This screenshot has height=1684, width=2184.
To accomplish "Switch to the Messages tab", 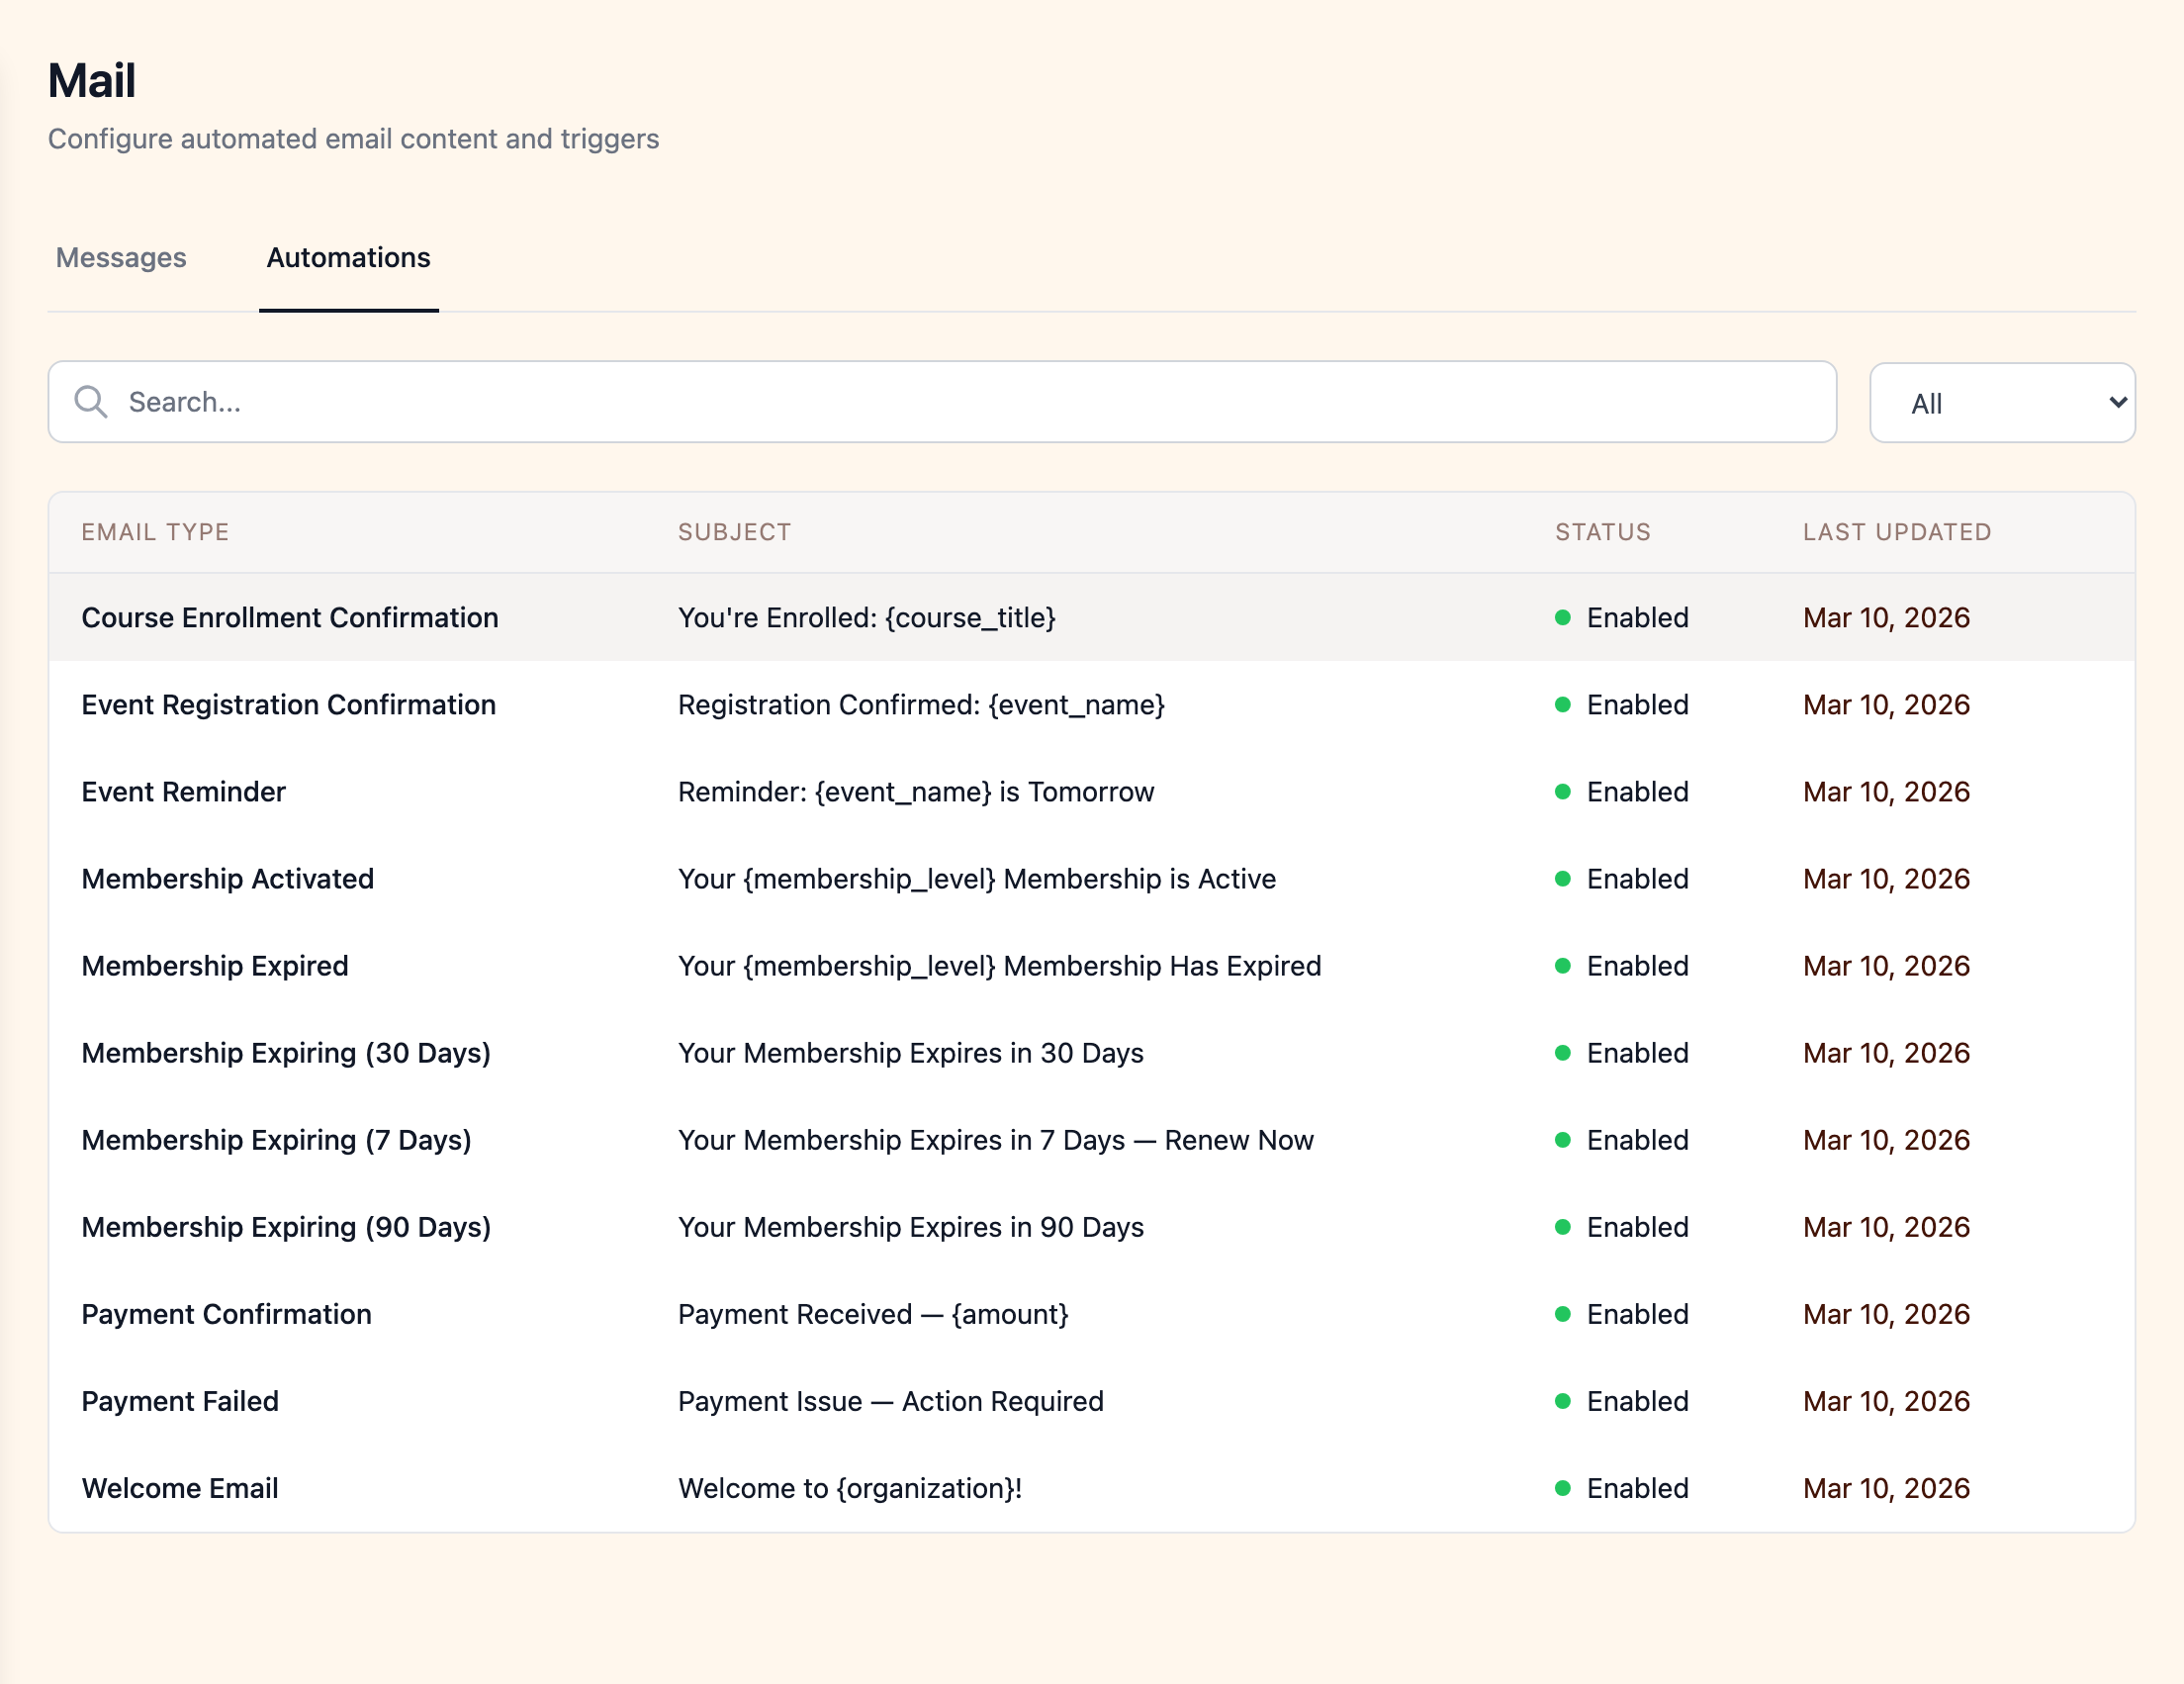I will coord(120,257).
